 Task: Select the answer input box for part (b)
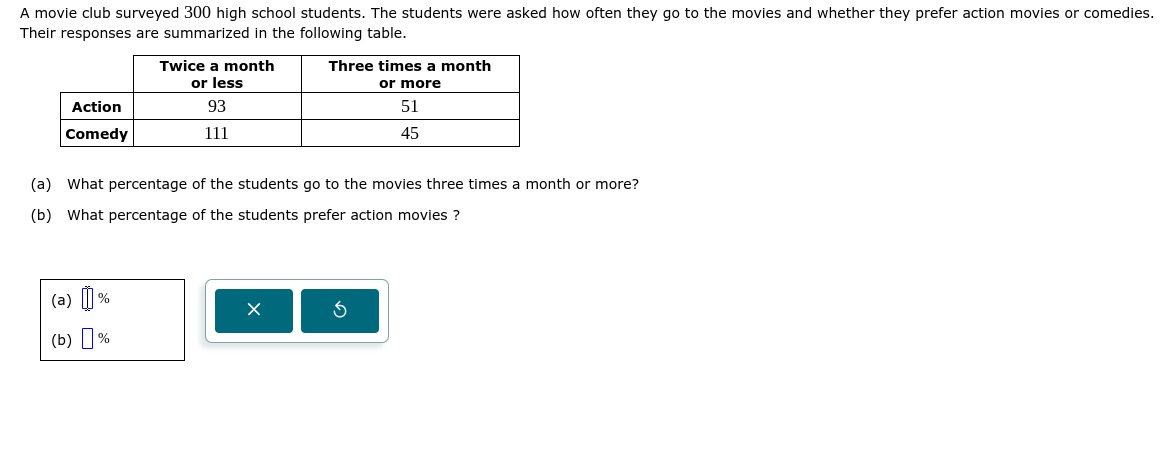click(x=87, y=339)
